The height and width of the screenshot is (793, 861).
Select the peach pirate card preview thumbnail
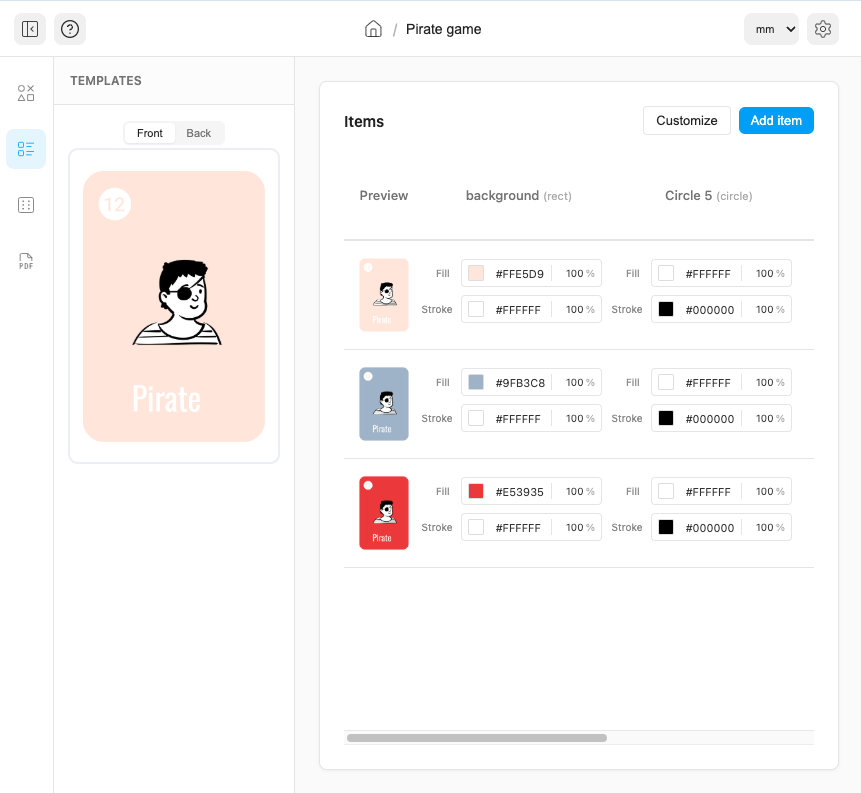click(x=384, y=295)
